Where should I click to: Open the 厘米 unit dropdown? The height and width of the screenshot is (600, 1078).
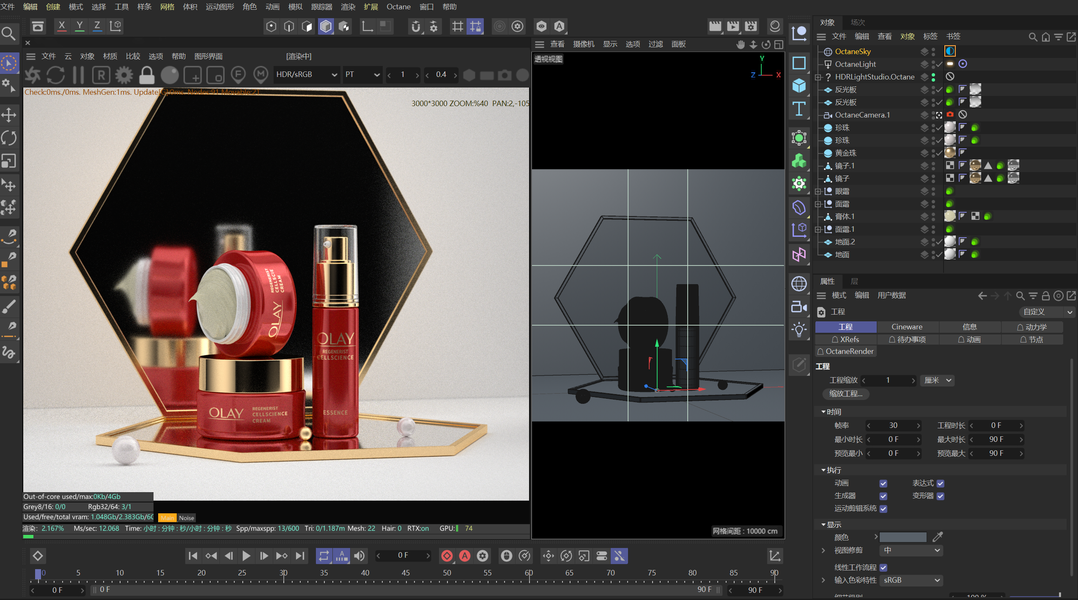coord(937,380)
